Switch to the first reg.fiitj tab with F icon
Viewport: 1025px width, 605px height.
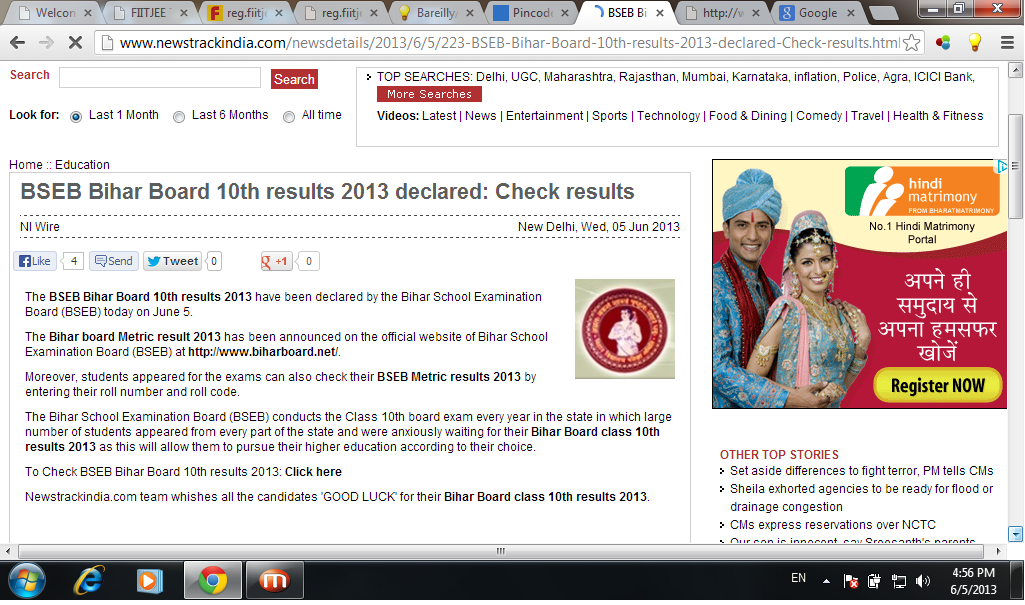(x=244, y=12)
